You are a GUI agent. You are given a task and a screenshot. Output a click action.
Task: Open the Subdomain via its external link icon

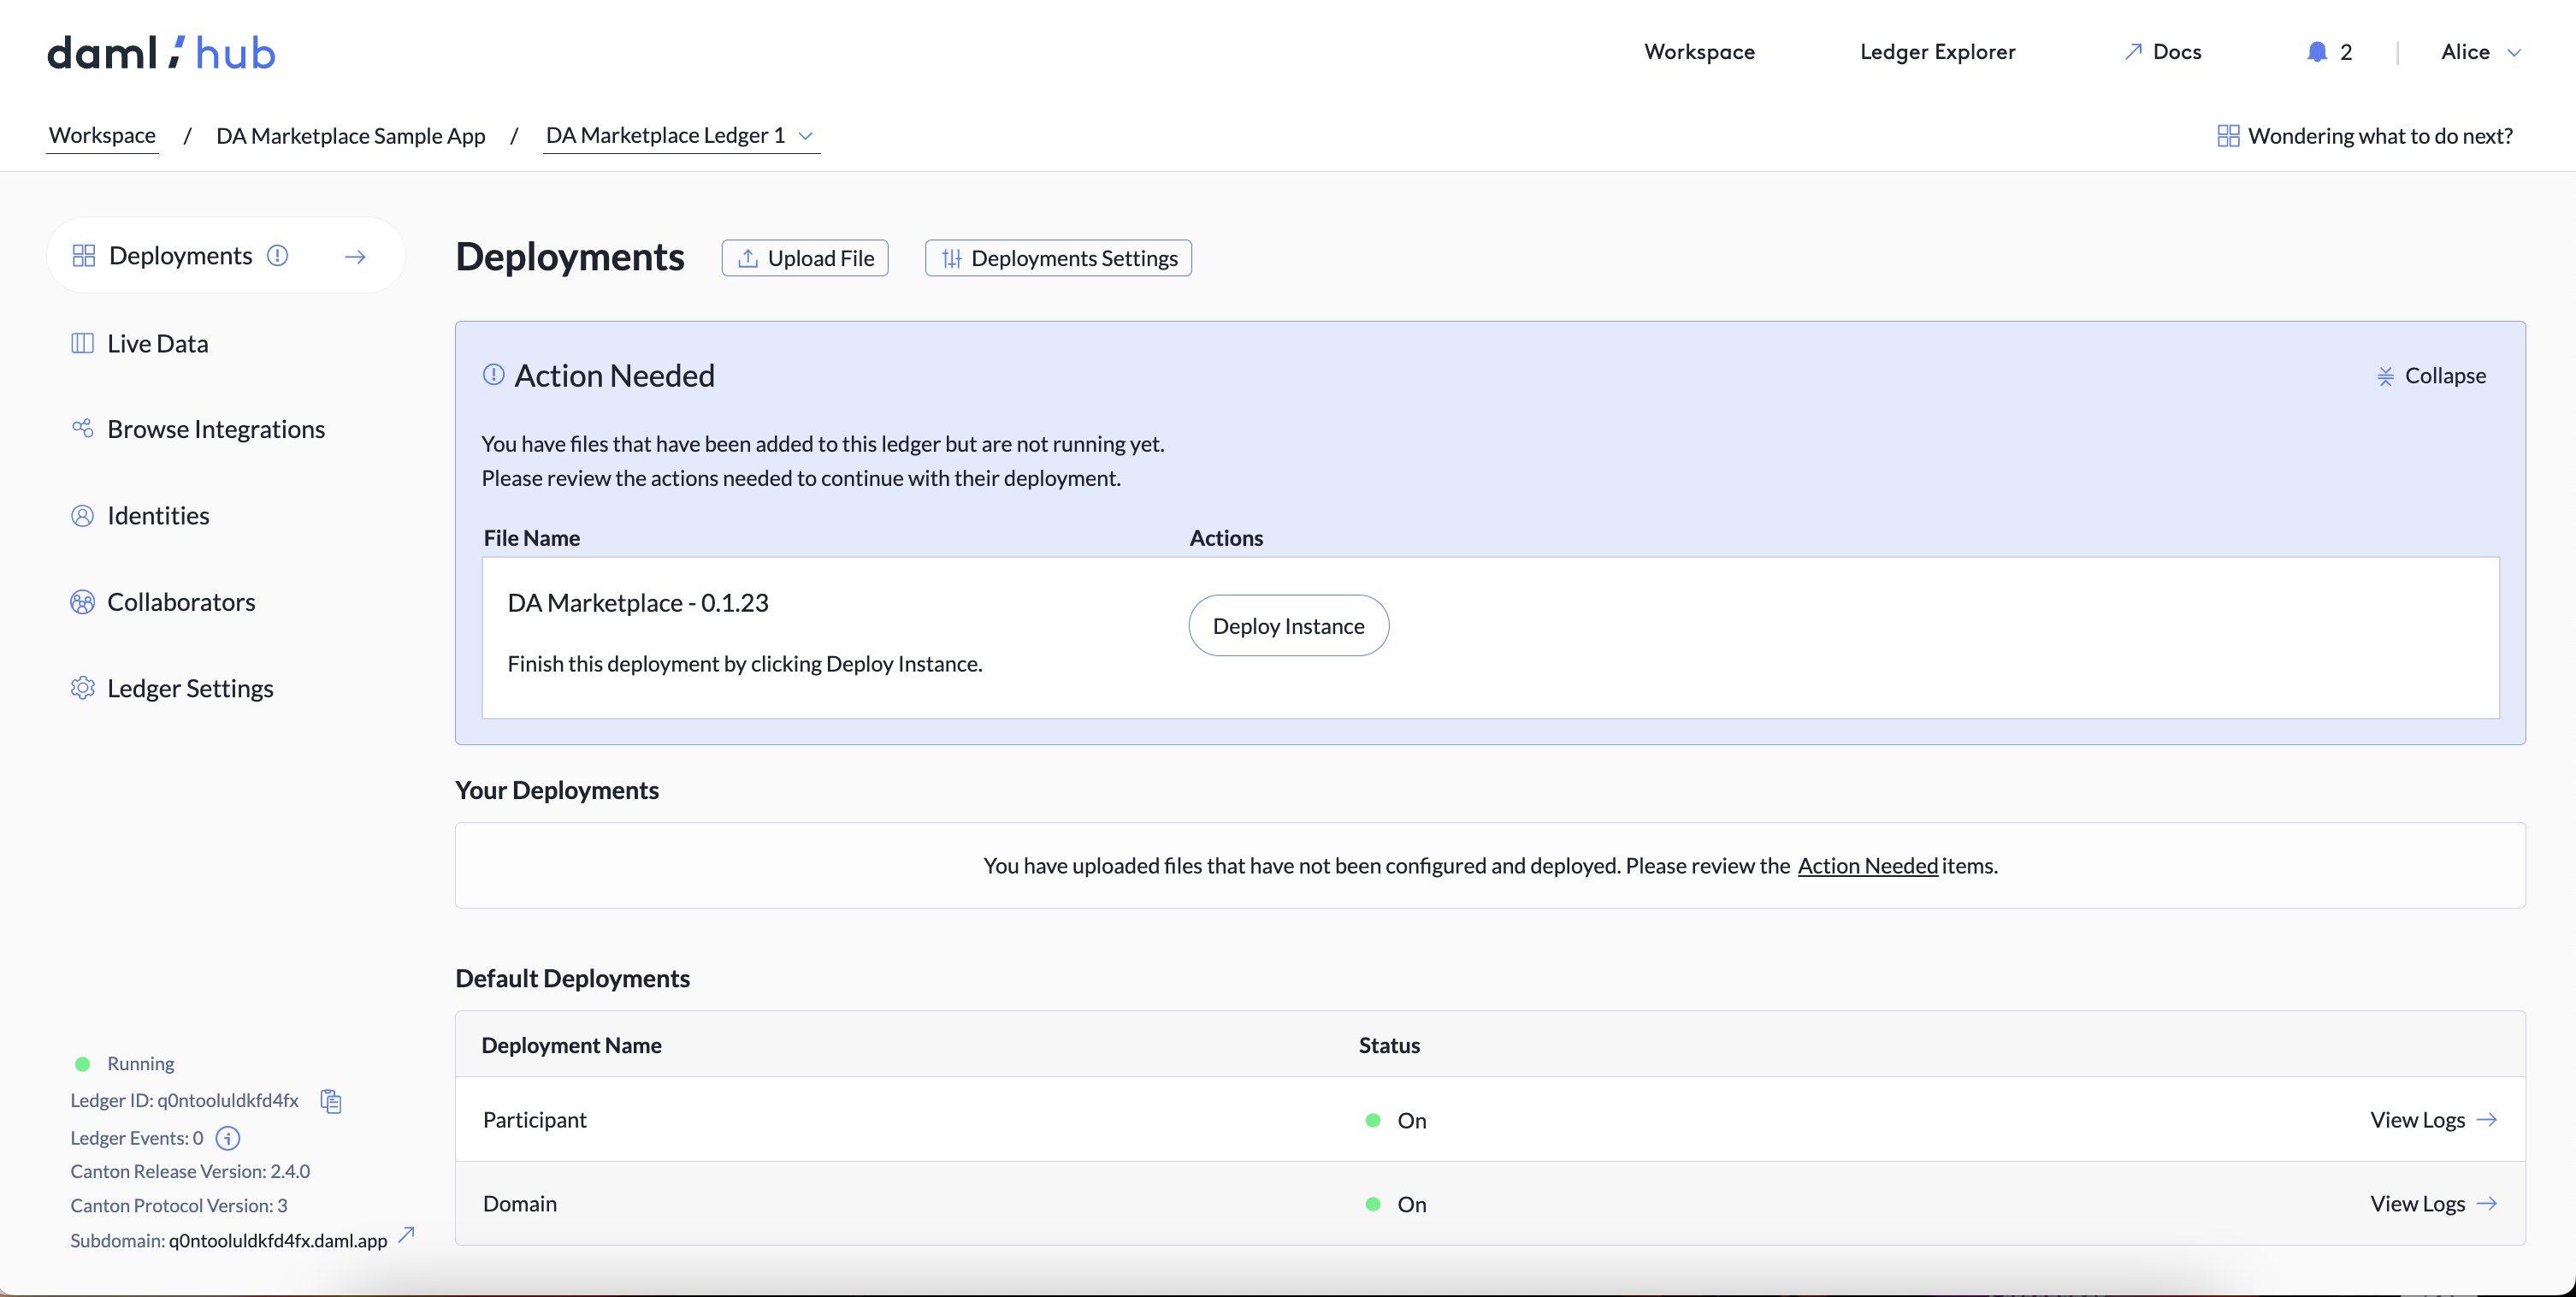[406, 1235]
